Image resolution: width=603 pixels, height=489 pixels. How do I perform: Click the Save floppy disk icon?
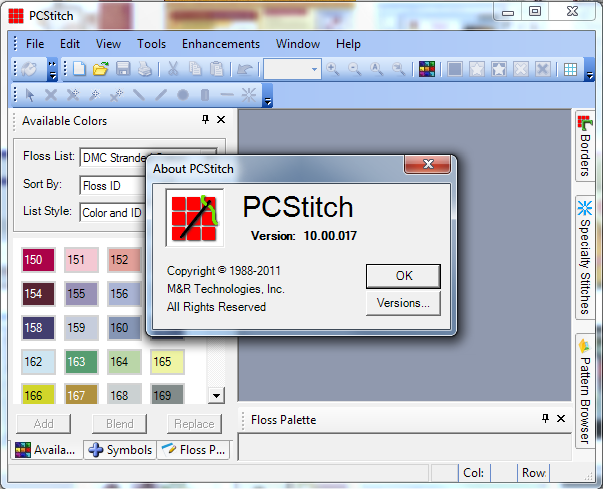pos(123,69)
